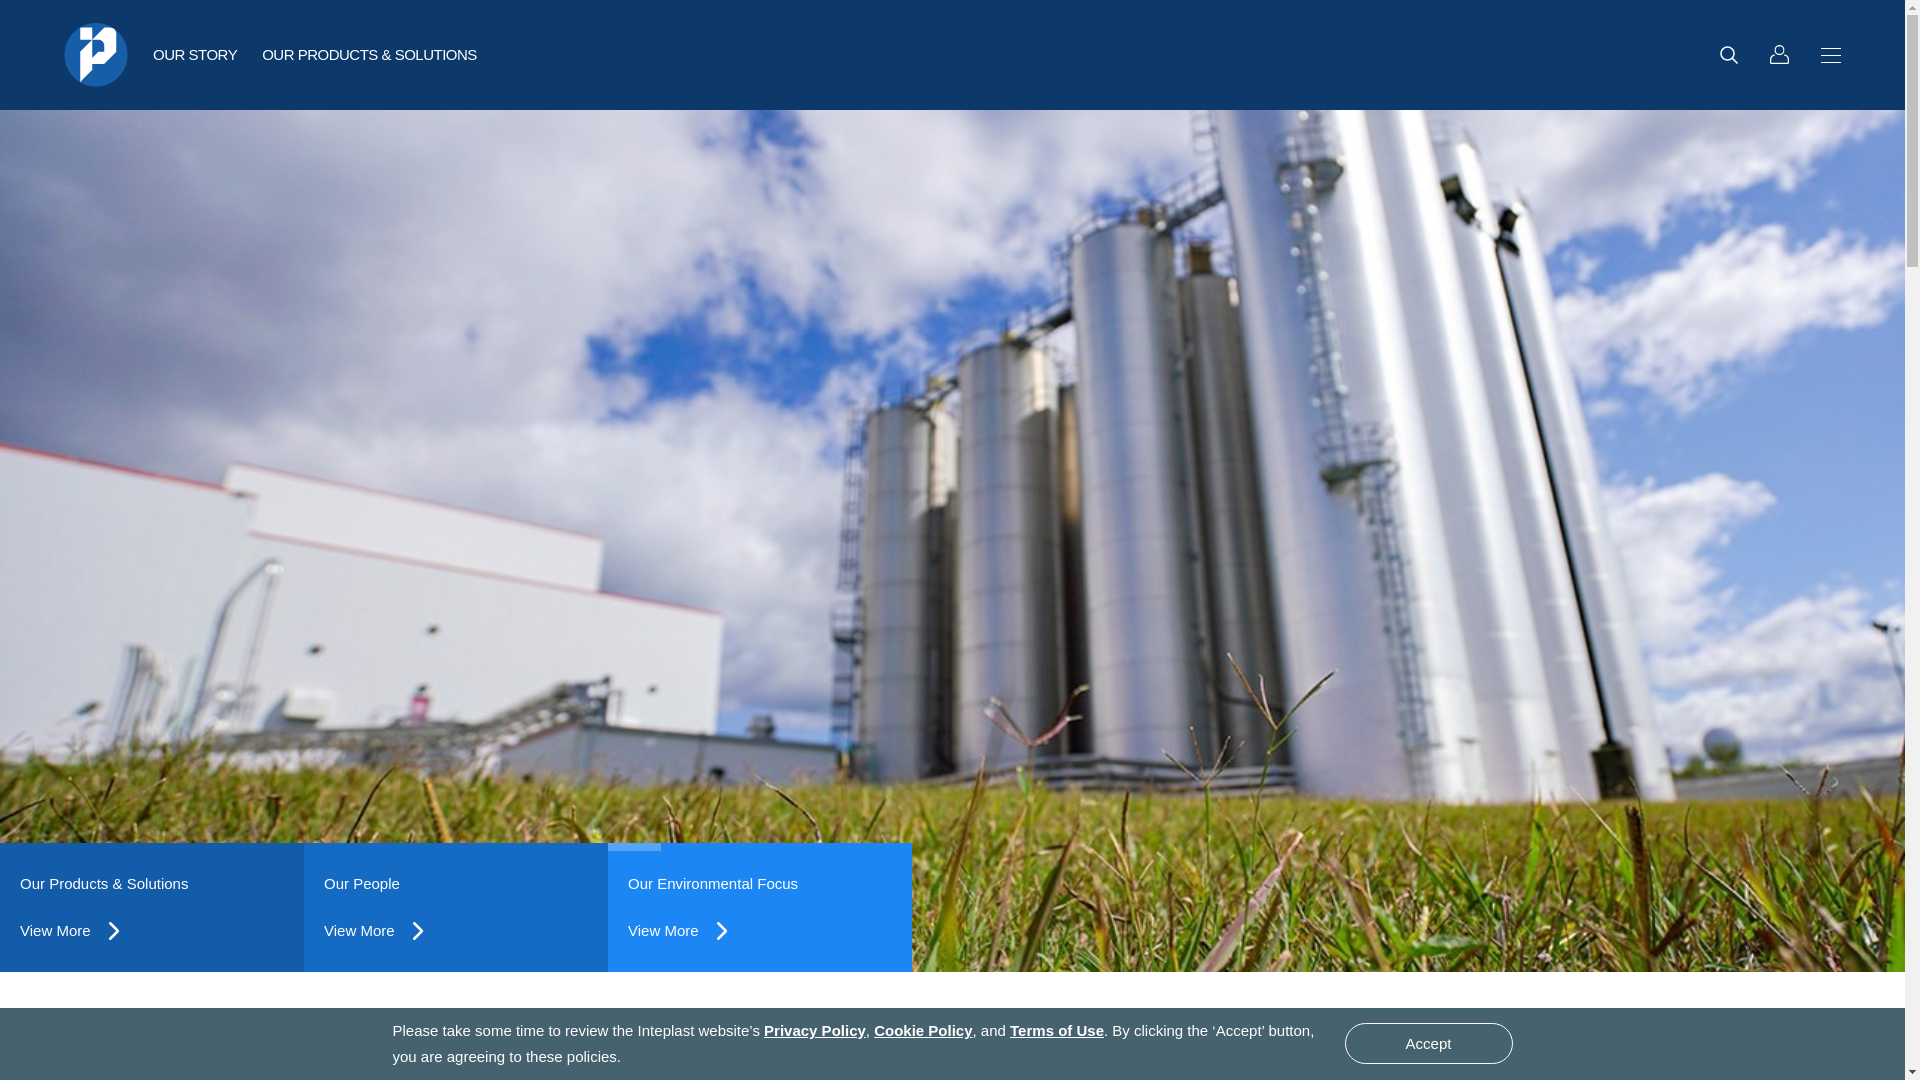The image size is (1920, 1080).
Task: Select the Our People slide tab
Action: 362,884
